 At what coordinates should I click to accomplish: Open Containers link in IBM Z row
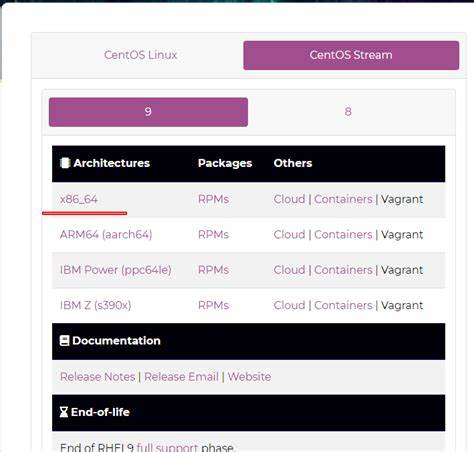point(343,305)
